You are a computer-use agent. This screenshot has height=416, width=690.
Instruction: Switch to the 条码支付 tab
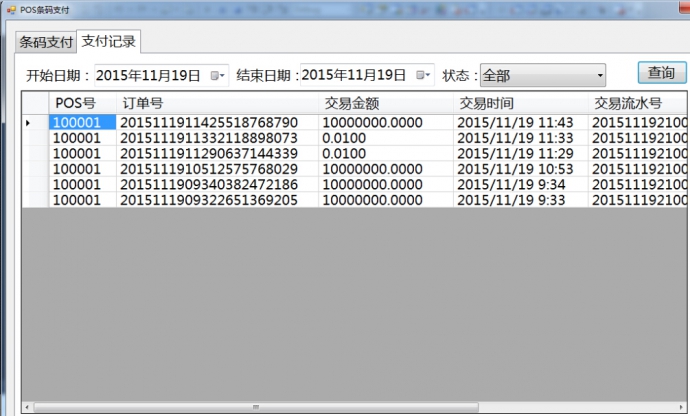tap(46, 42)
